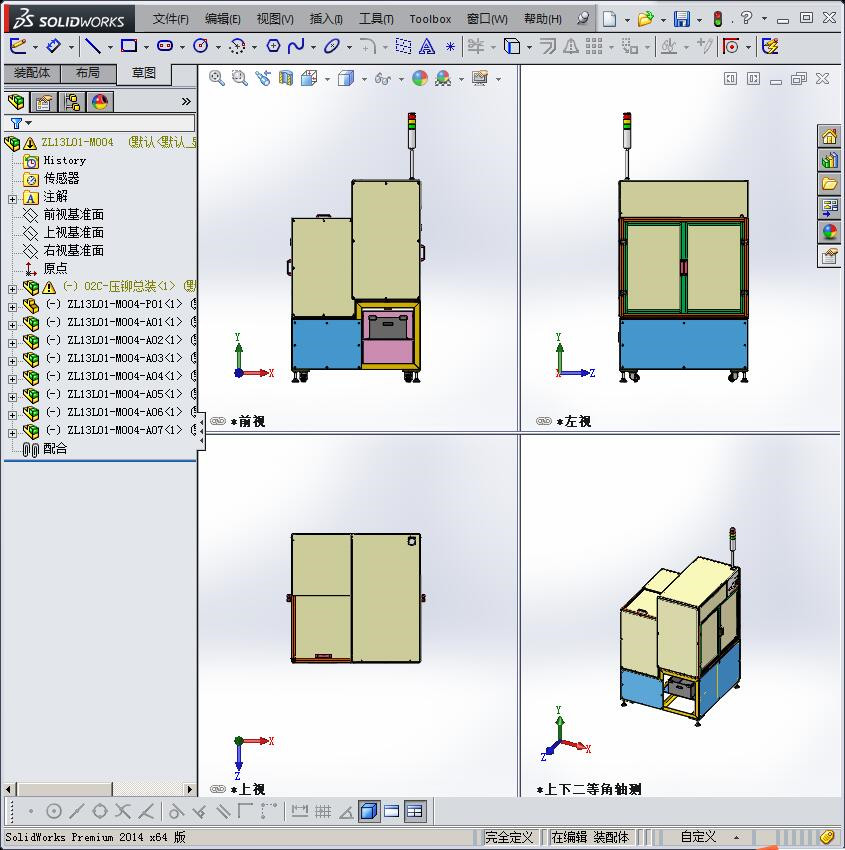Screen dimensions: 845x850
Task: Toggle Single View cube button
Action: coord(369,812)
